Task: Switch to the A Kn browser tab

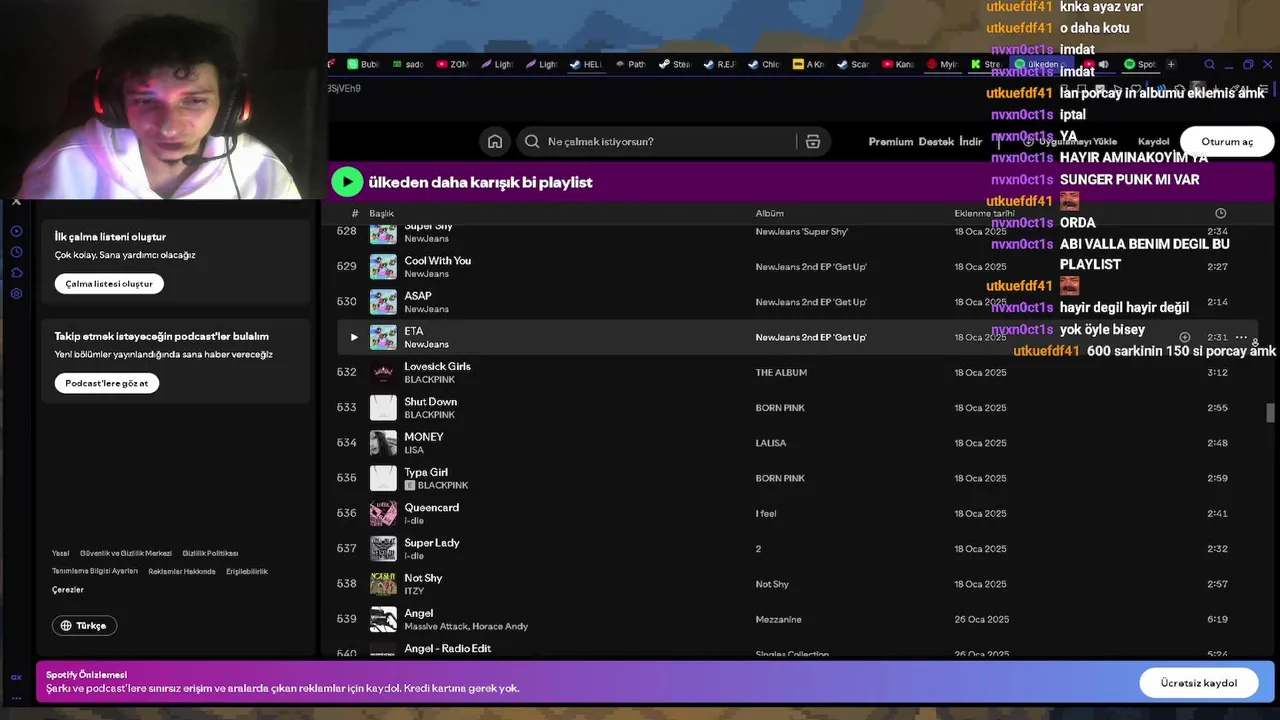Action: click(808, 64)
